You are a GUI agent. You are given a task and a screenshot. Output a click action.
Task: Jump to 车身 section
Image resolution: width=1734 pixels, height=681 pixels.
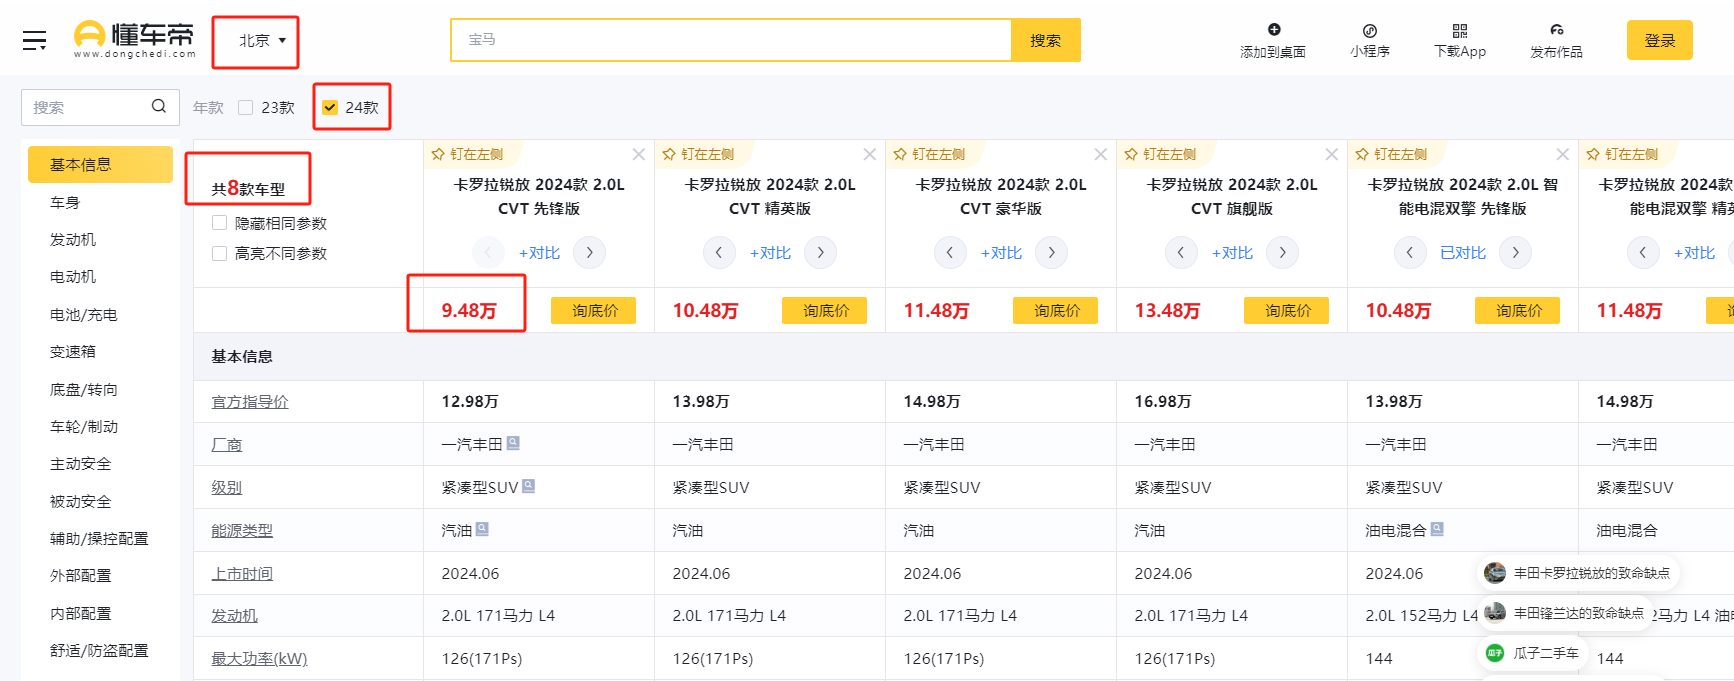(x=65, y=202)
